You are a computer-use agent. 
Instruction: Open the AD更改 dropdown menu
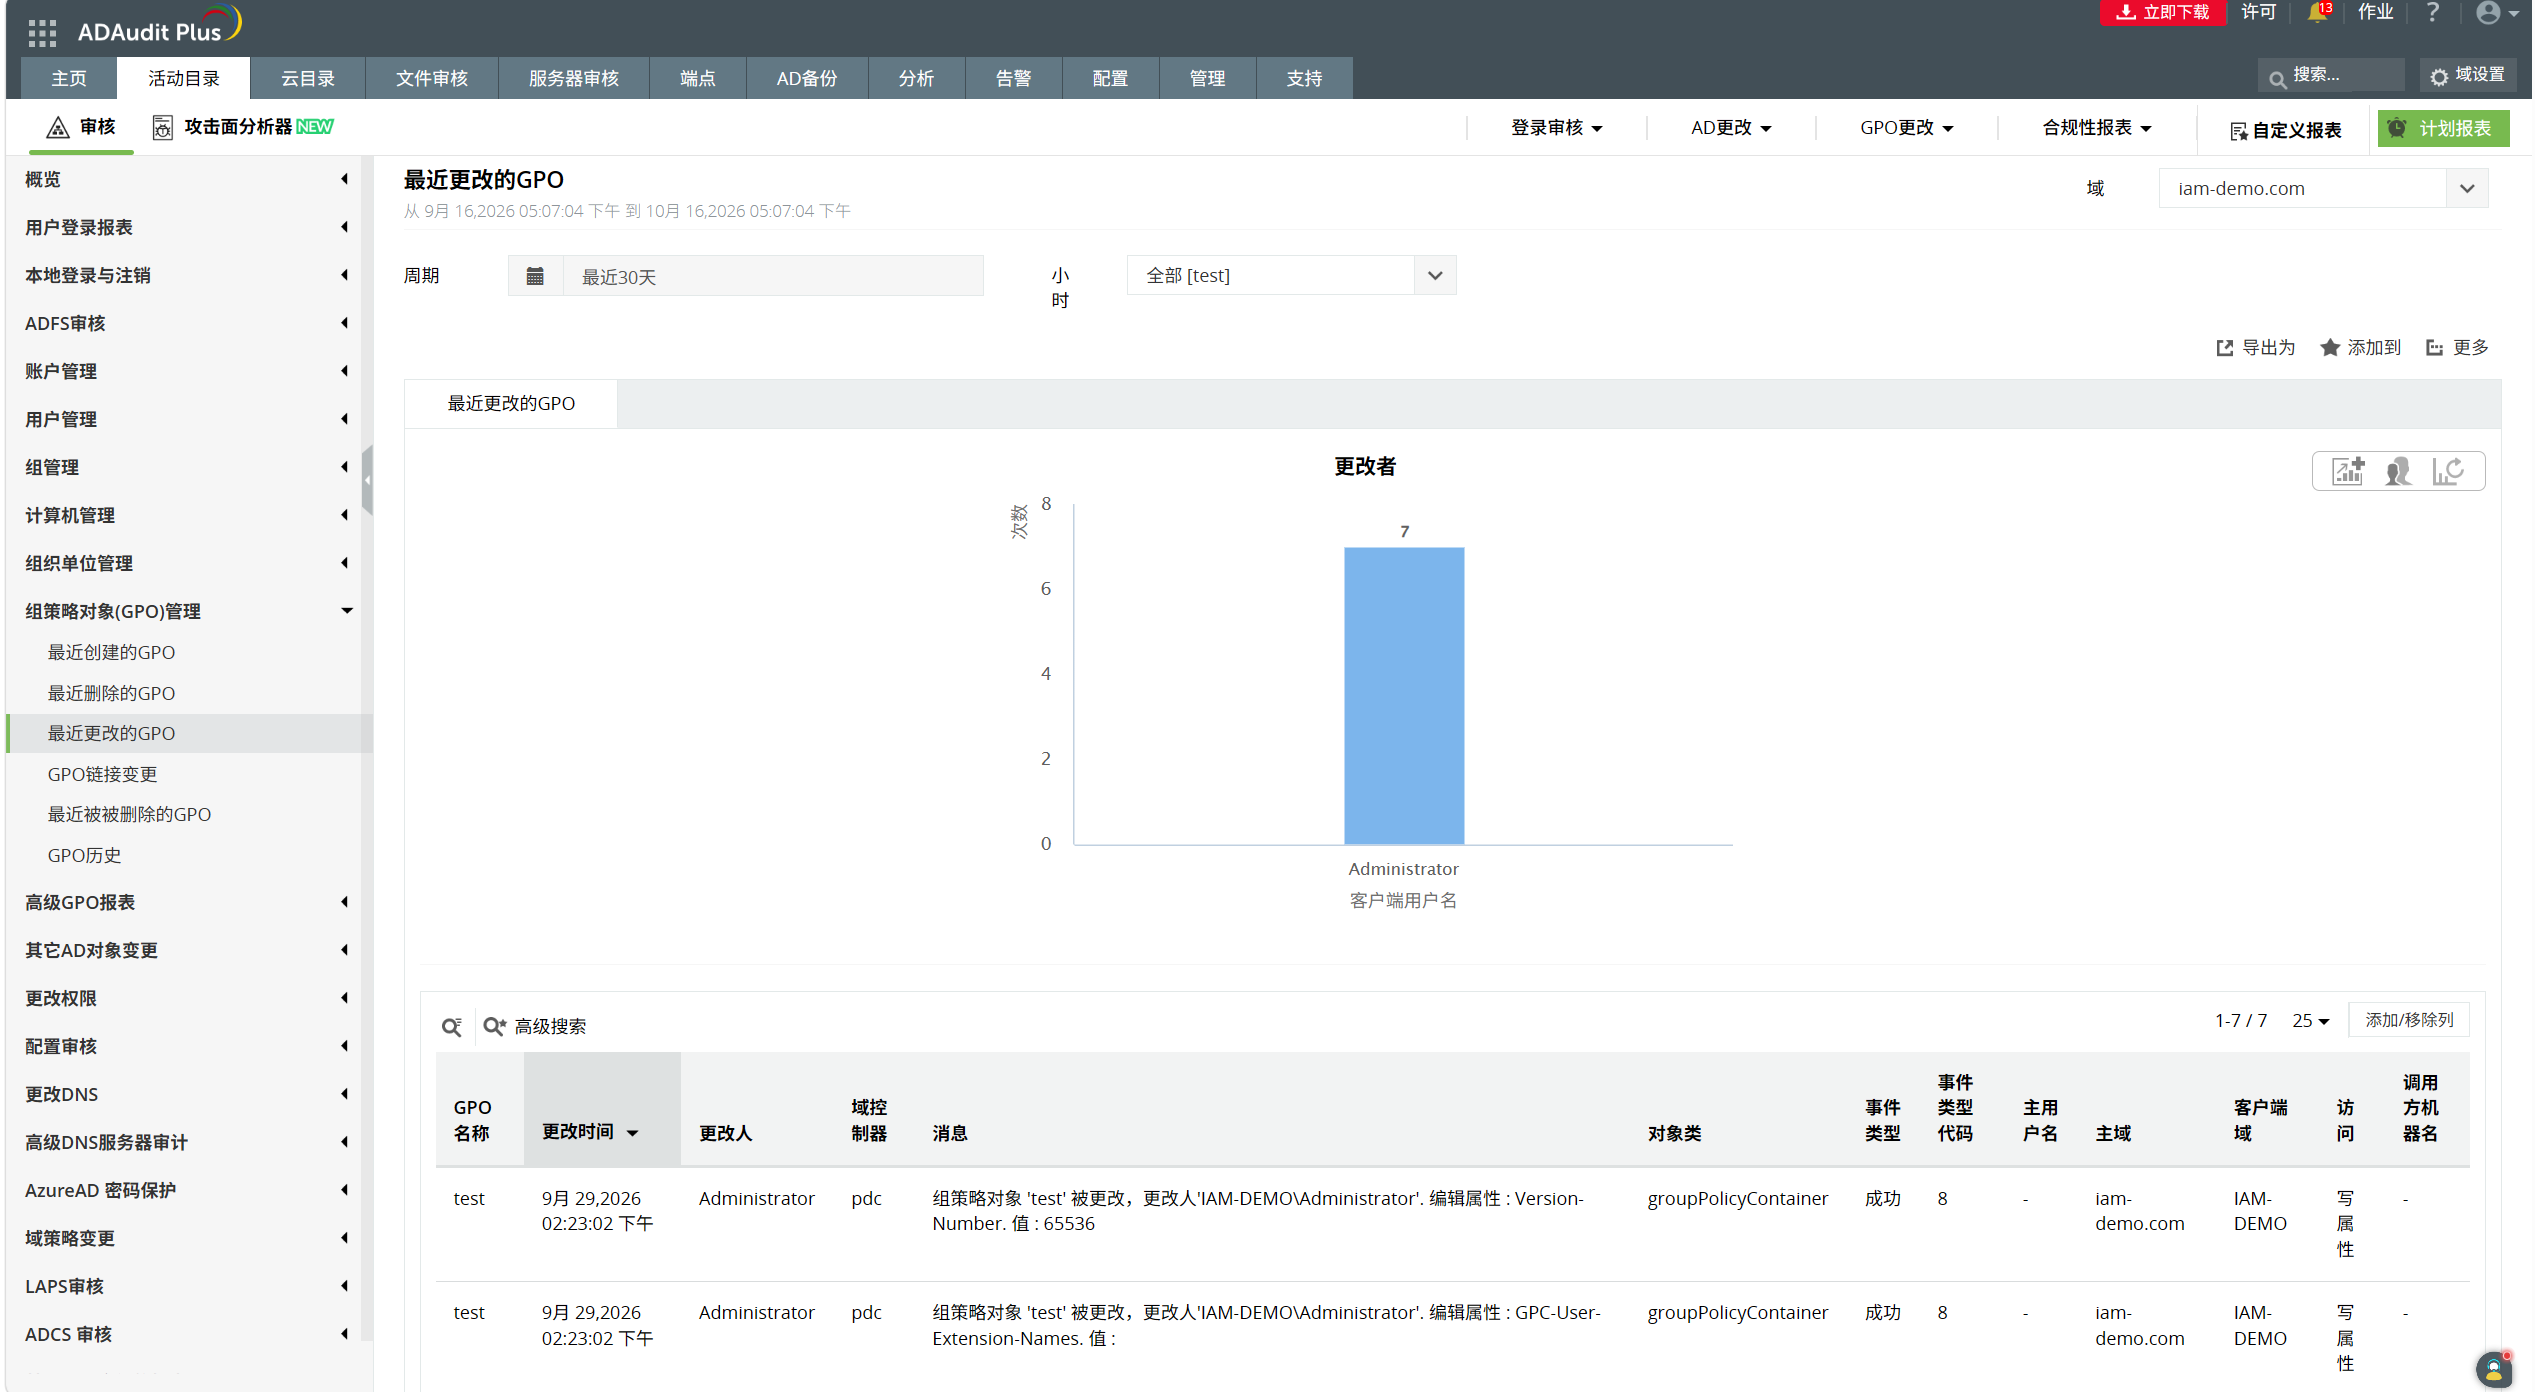click(x=1731, y=128)
